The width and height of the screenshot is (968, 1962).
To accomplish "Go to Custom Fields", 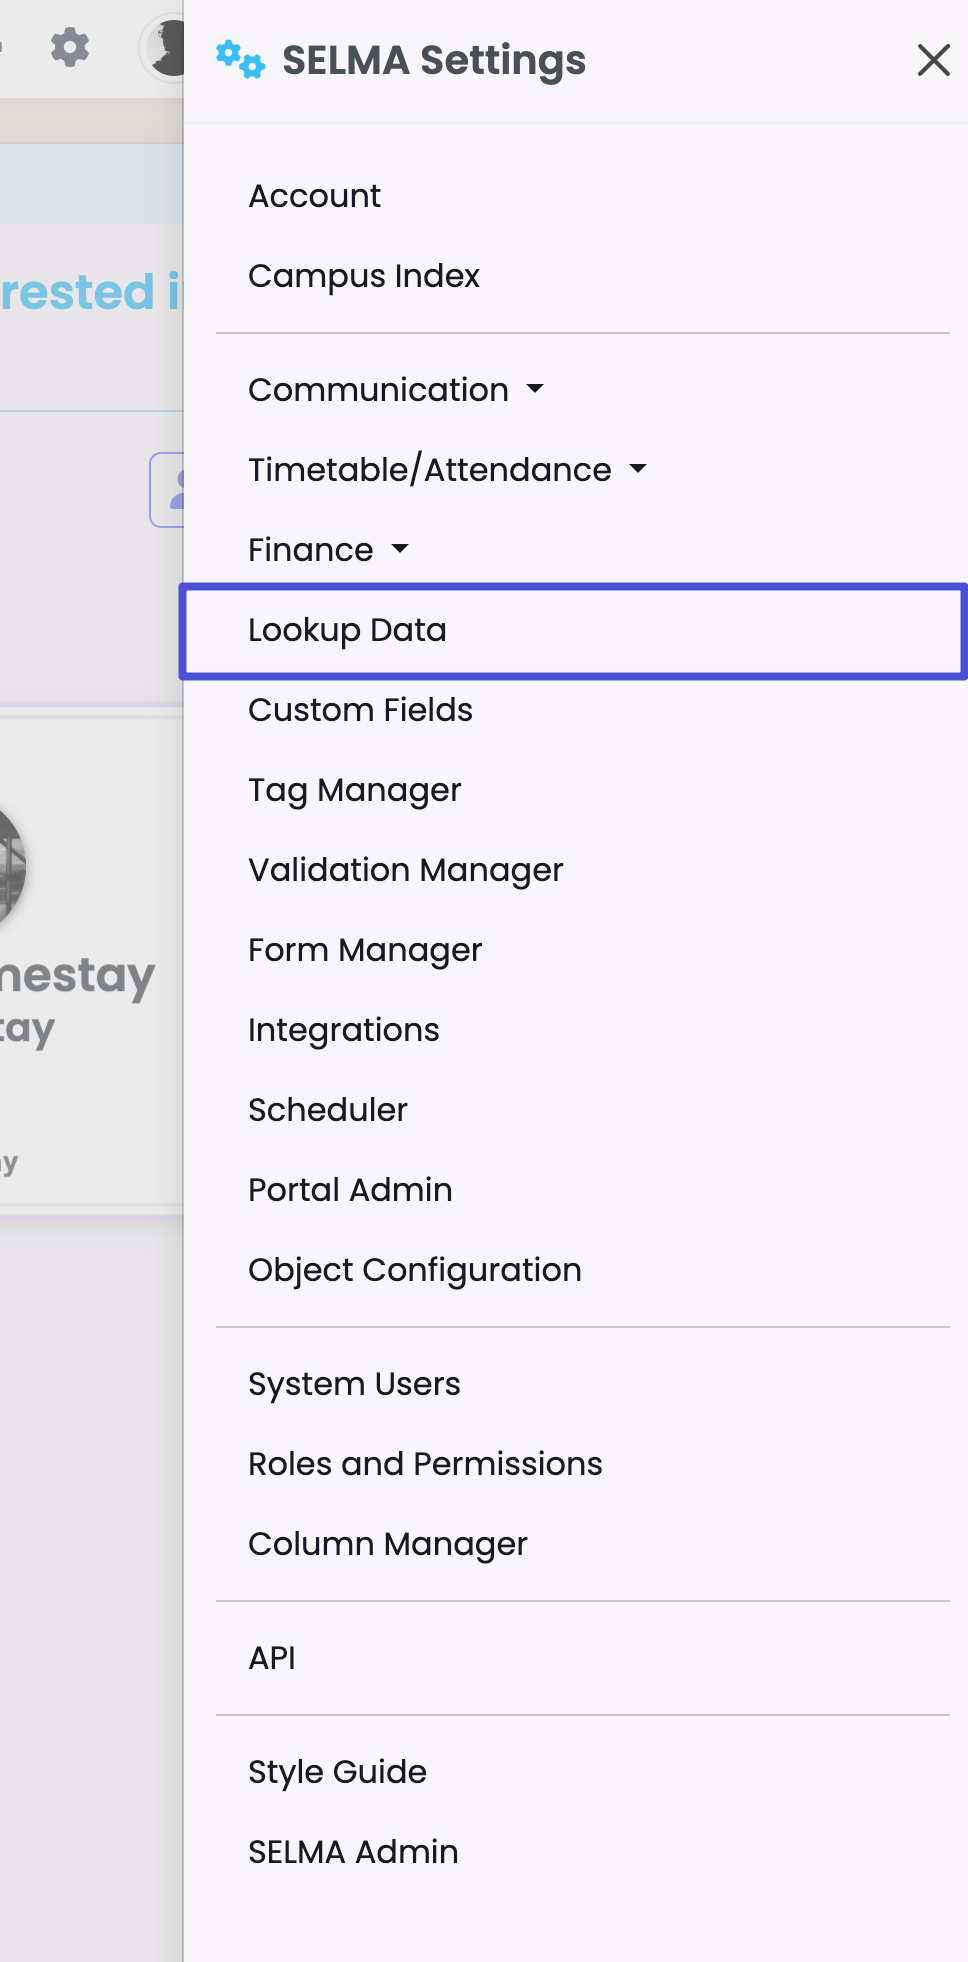I will point(360,710).
